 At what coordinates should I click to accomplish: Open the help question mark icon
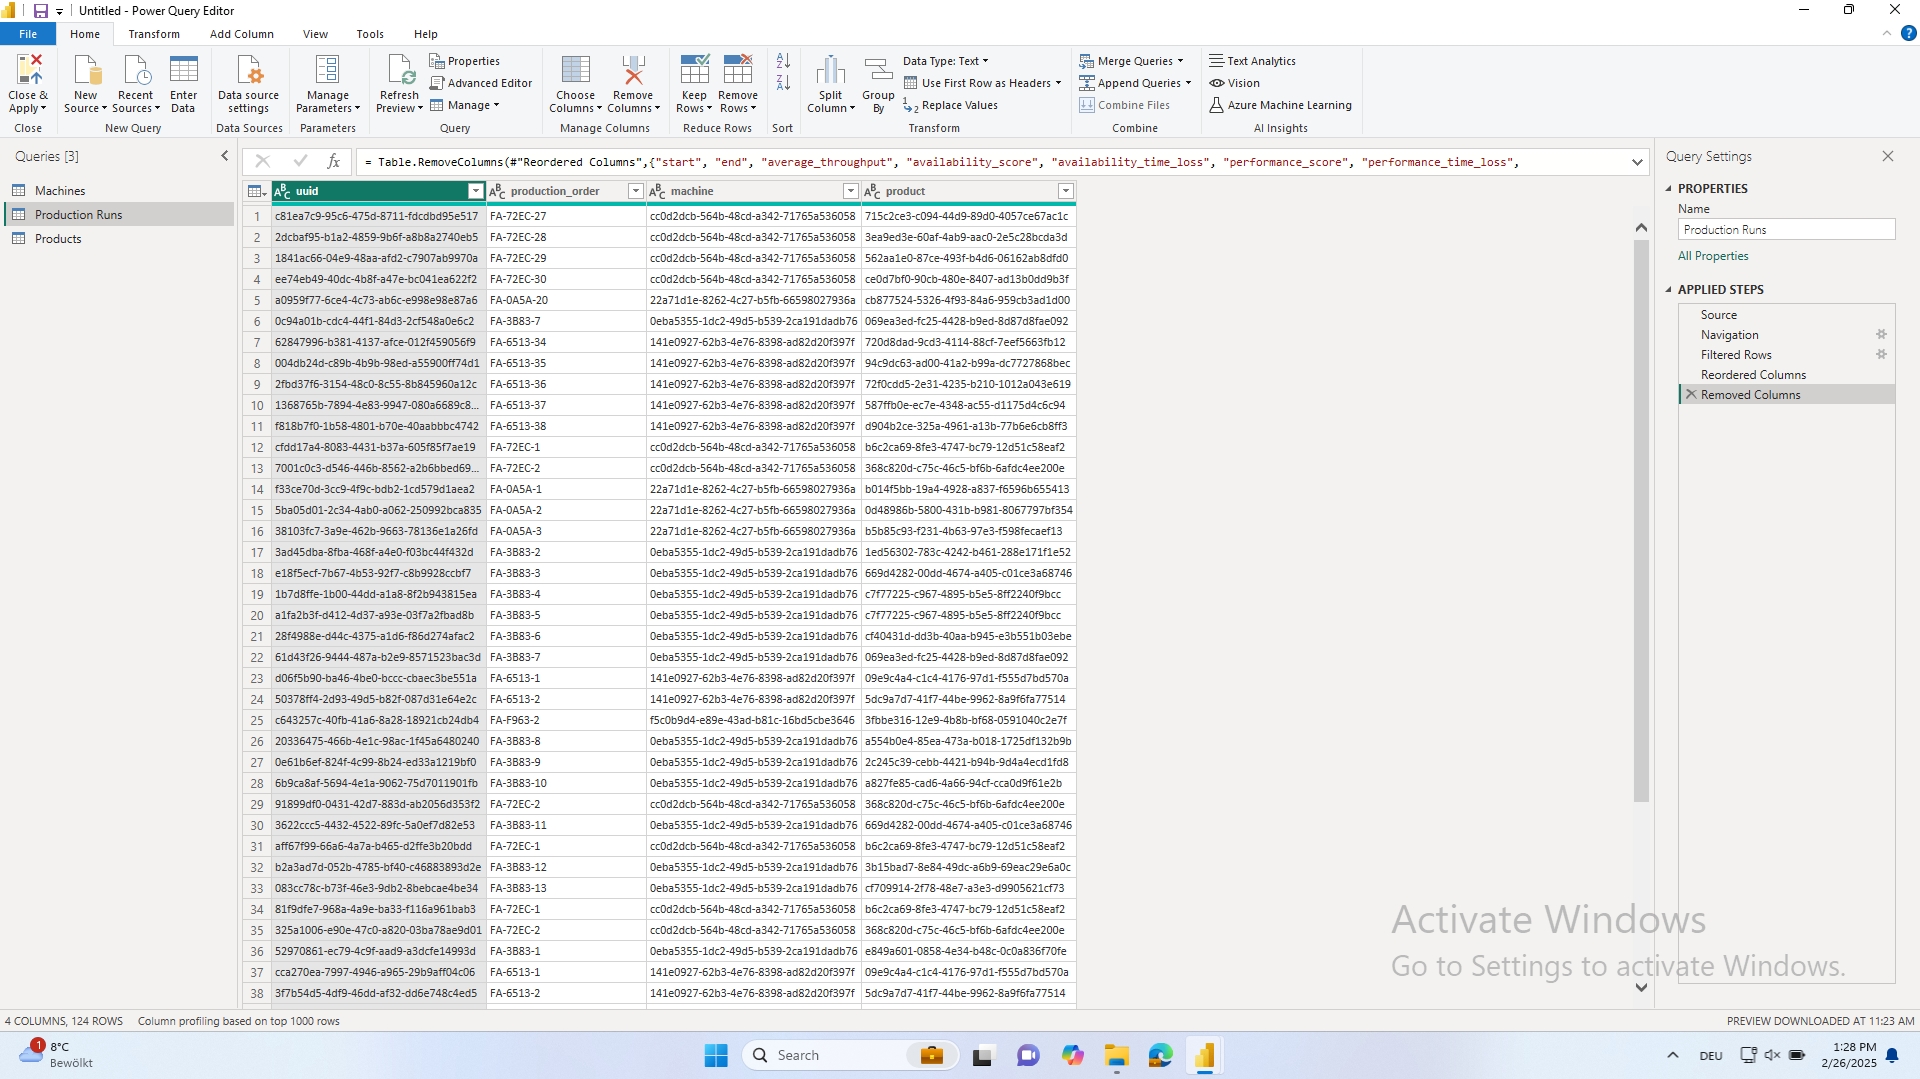1908,33
